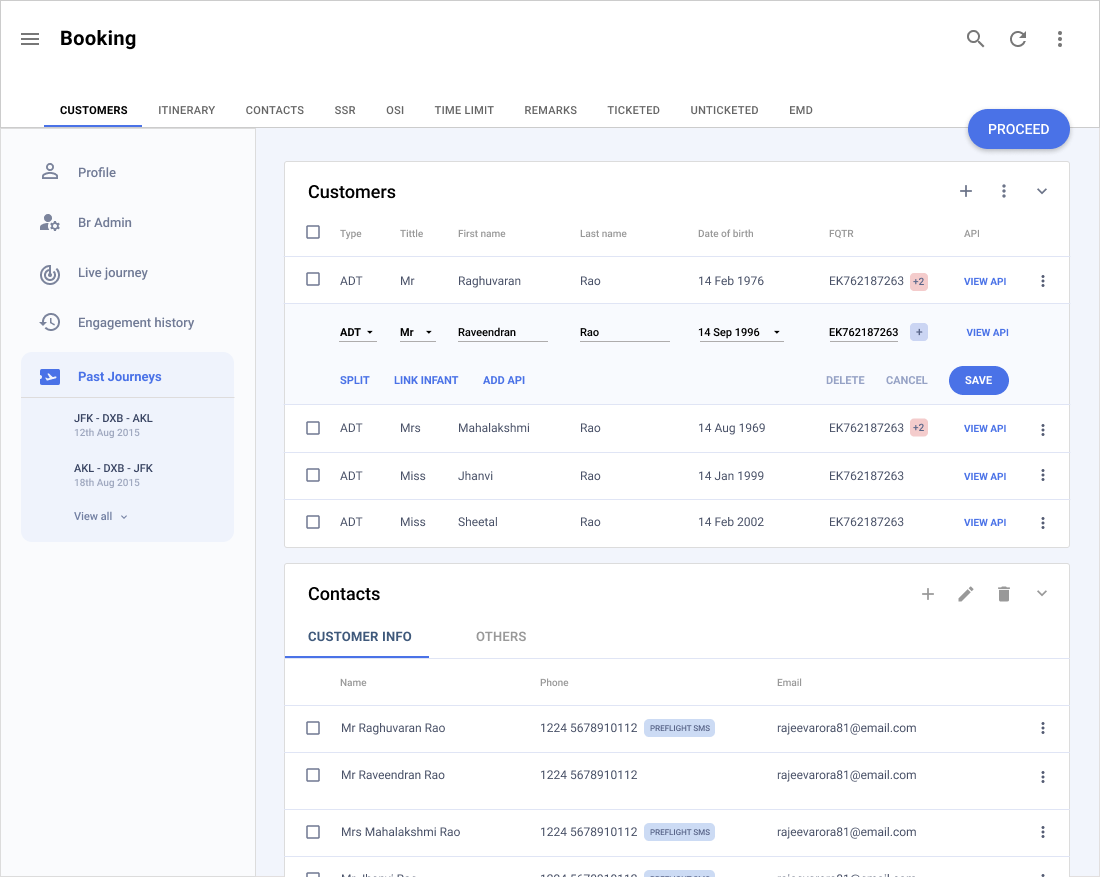
Task: Expand View all past journeys
Action: (x=101, y=516)
